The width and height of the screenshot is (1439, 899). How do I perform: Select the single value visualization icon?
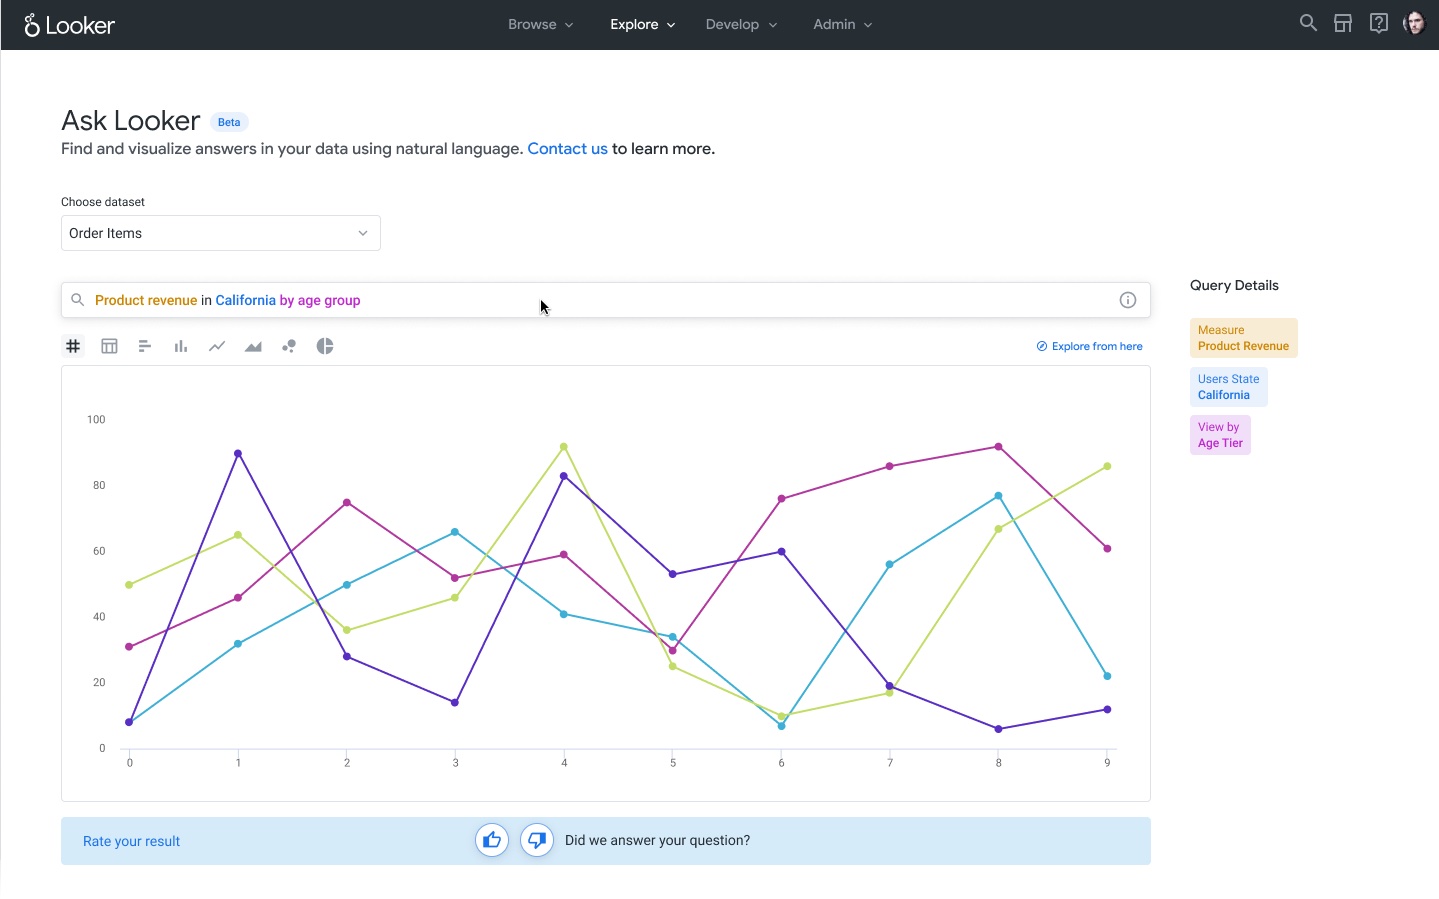click(x=73, y=346)
